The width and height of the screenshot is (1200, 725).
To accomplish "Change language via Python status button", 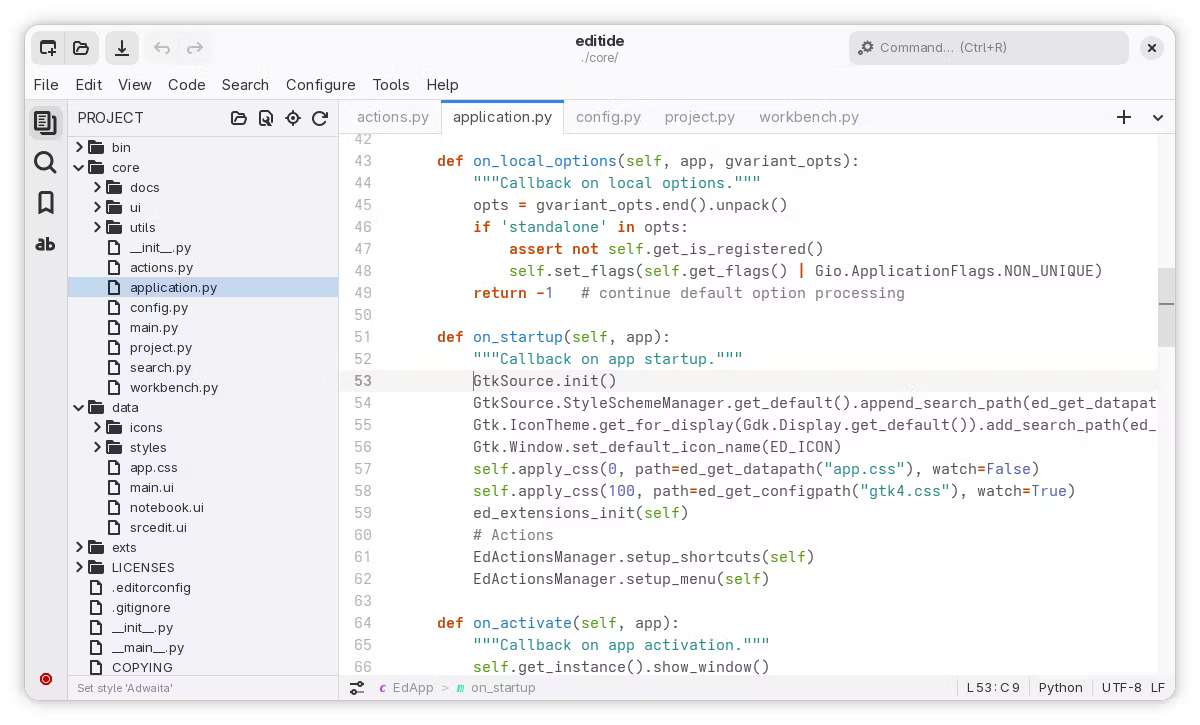I will point(1060,688).
